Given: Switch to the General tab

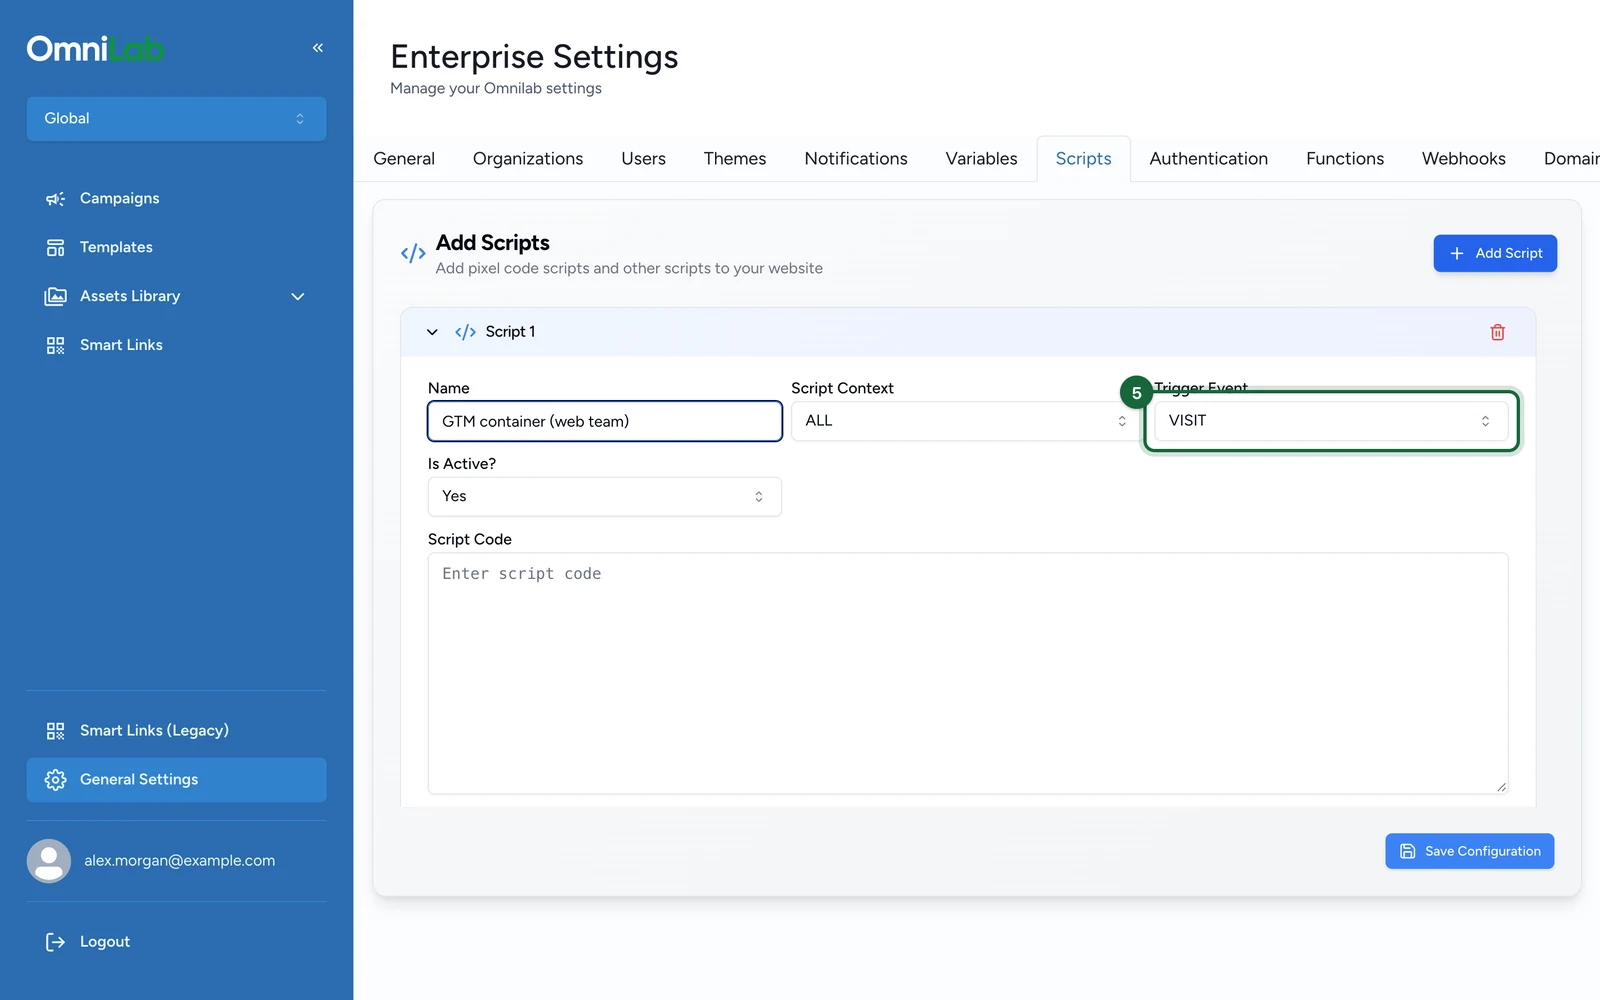Looking at the screenshot, I should click(404, 159).
